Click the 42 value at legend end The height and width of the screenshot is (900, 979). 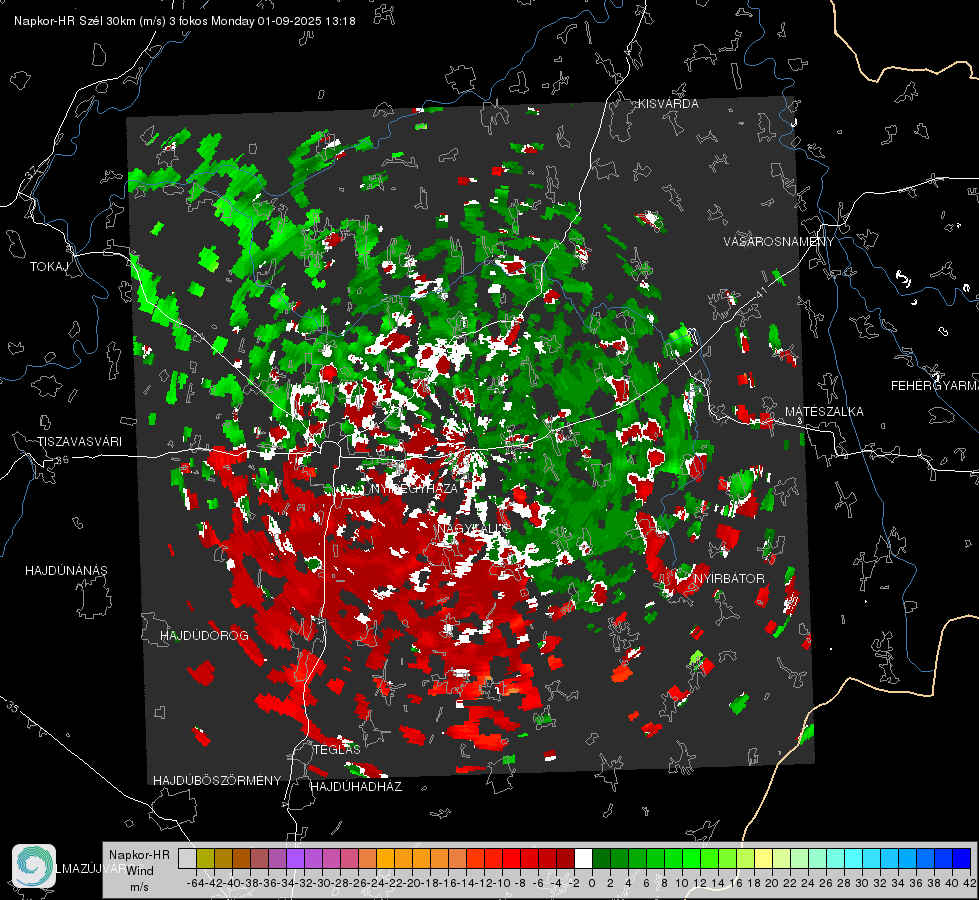(970, 883)
